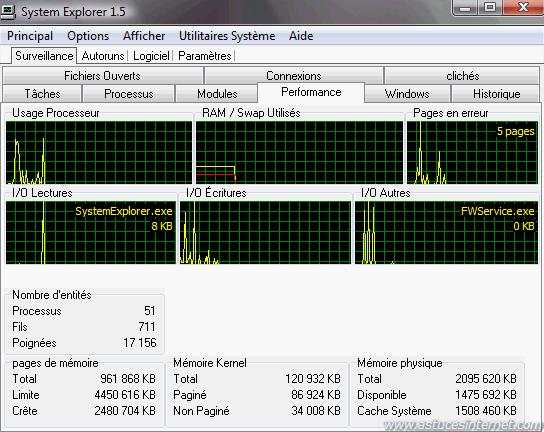Open the Afficher menu
Image resolution: width=544 pixels, height=432 pixels.
[x=144, y=36]
